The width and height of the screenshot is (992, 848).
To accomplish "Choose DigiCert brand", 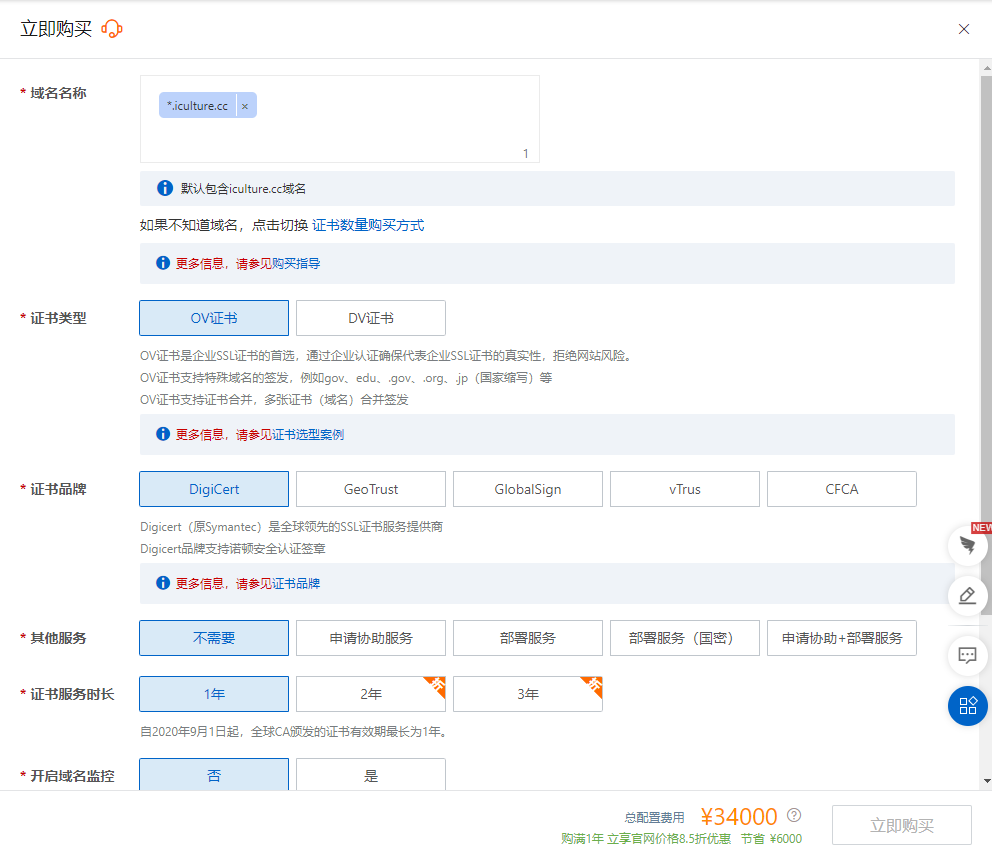I will pos(214,489).
